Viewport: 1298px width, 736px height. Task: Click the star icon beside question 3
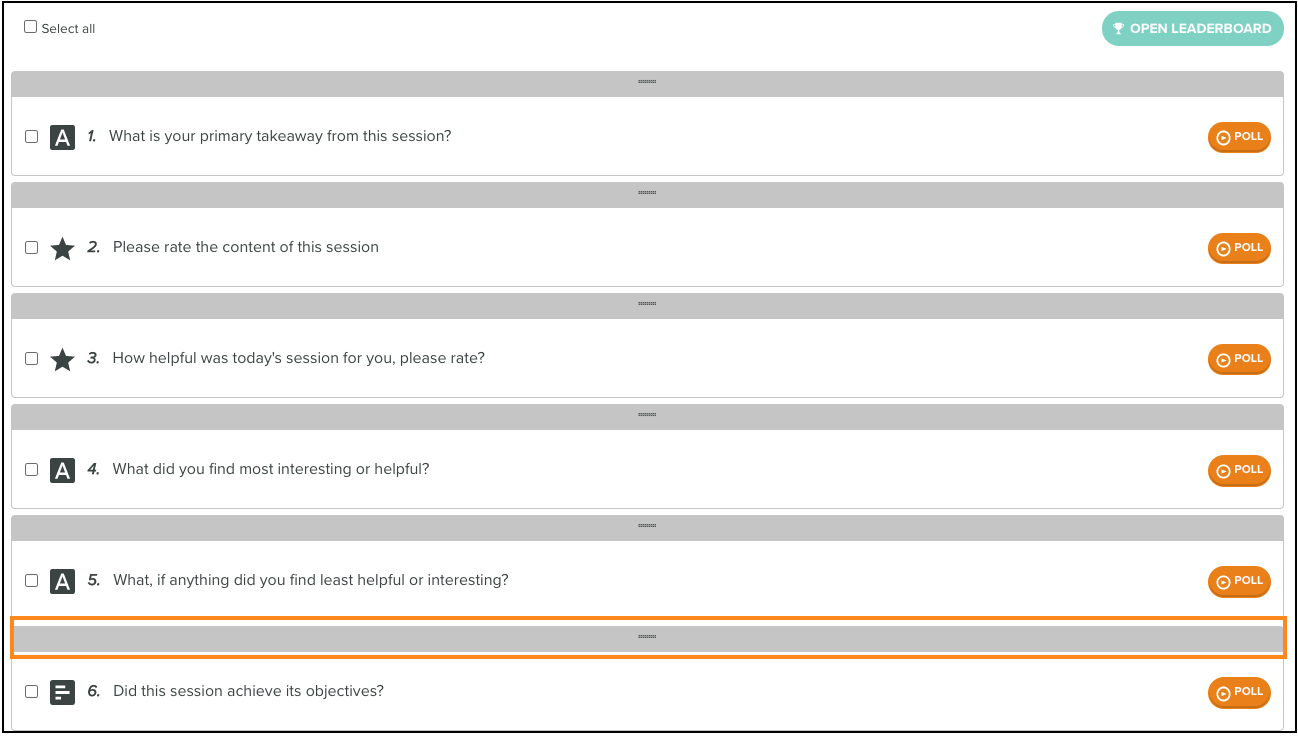click(x=62, y=359)
